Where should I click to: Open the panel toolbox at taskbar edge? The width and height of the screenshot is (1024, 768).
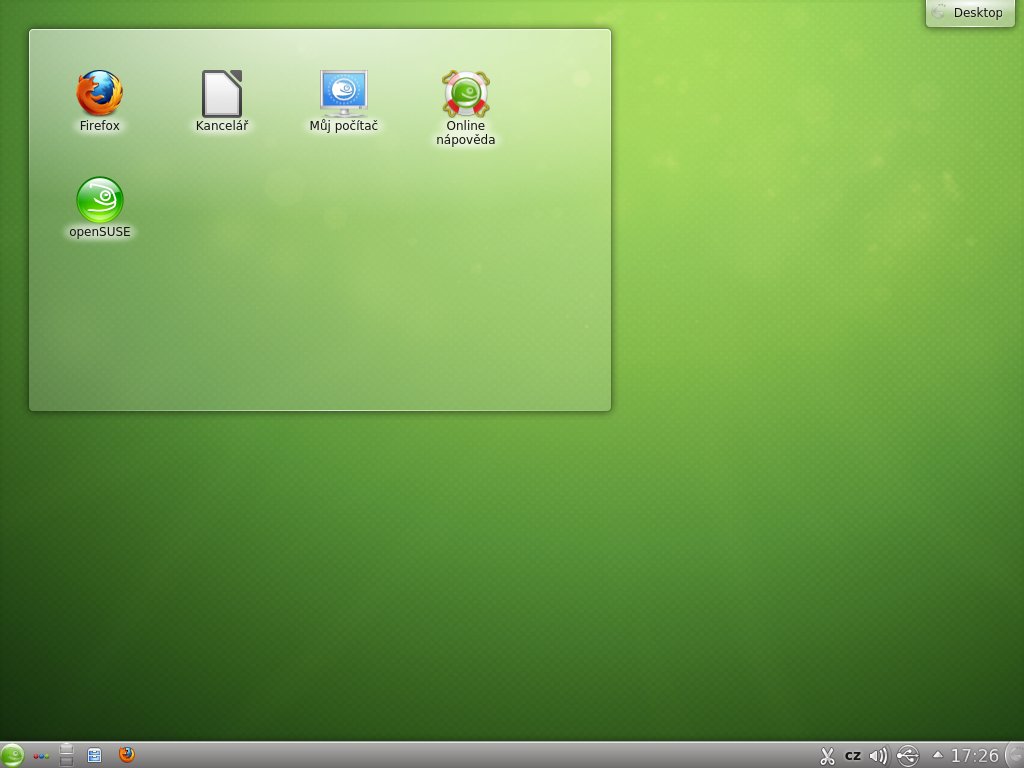tap(1016, 756)
